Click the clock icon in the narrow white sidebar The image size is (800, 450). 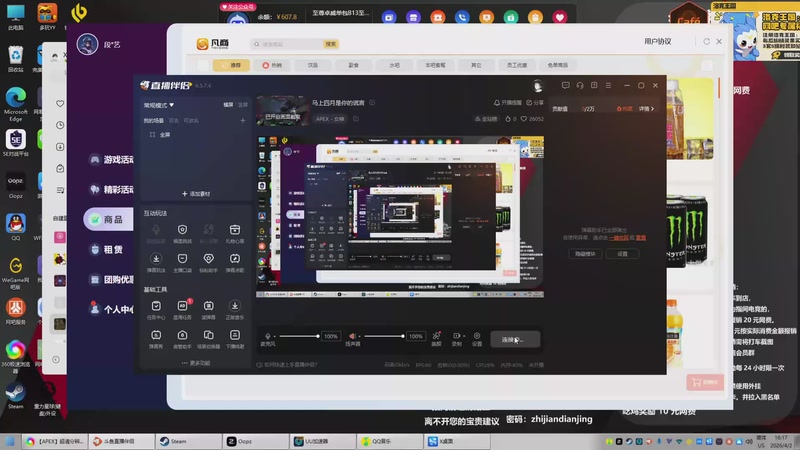pyautogui.click(x=60, y=125)
